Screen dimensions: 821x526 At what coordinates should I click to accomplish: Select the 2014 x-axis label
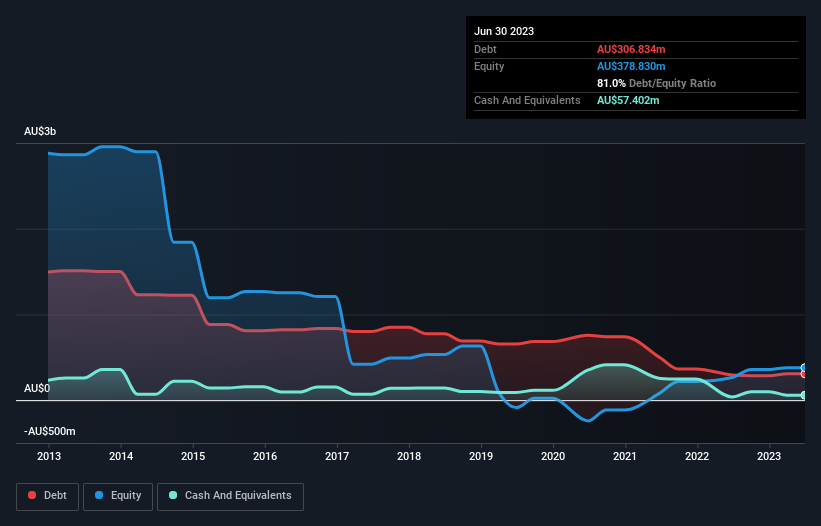tap(121, 456)
